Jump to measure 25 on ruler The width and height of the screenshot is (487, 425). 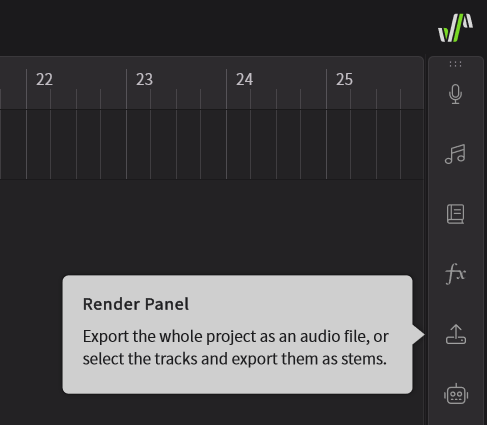click(344, 79)
